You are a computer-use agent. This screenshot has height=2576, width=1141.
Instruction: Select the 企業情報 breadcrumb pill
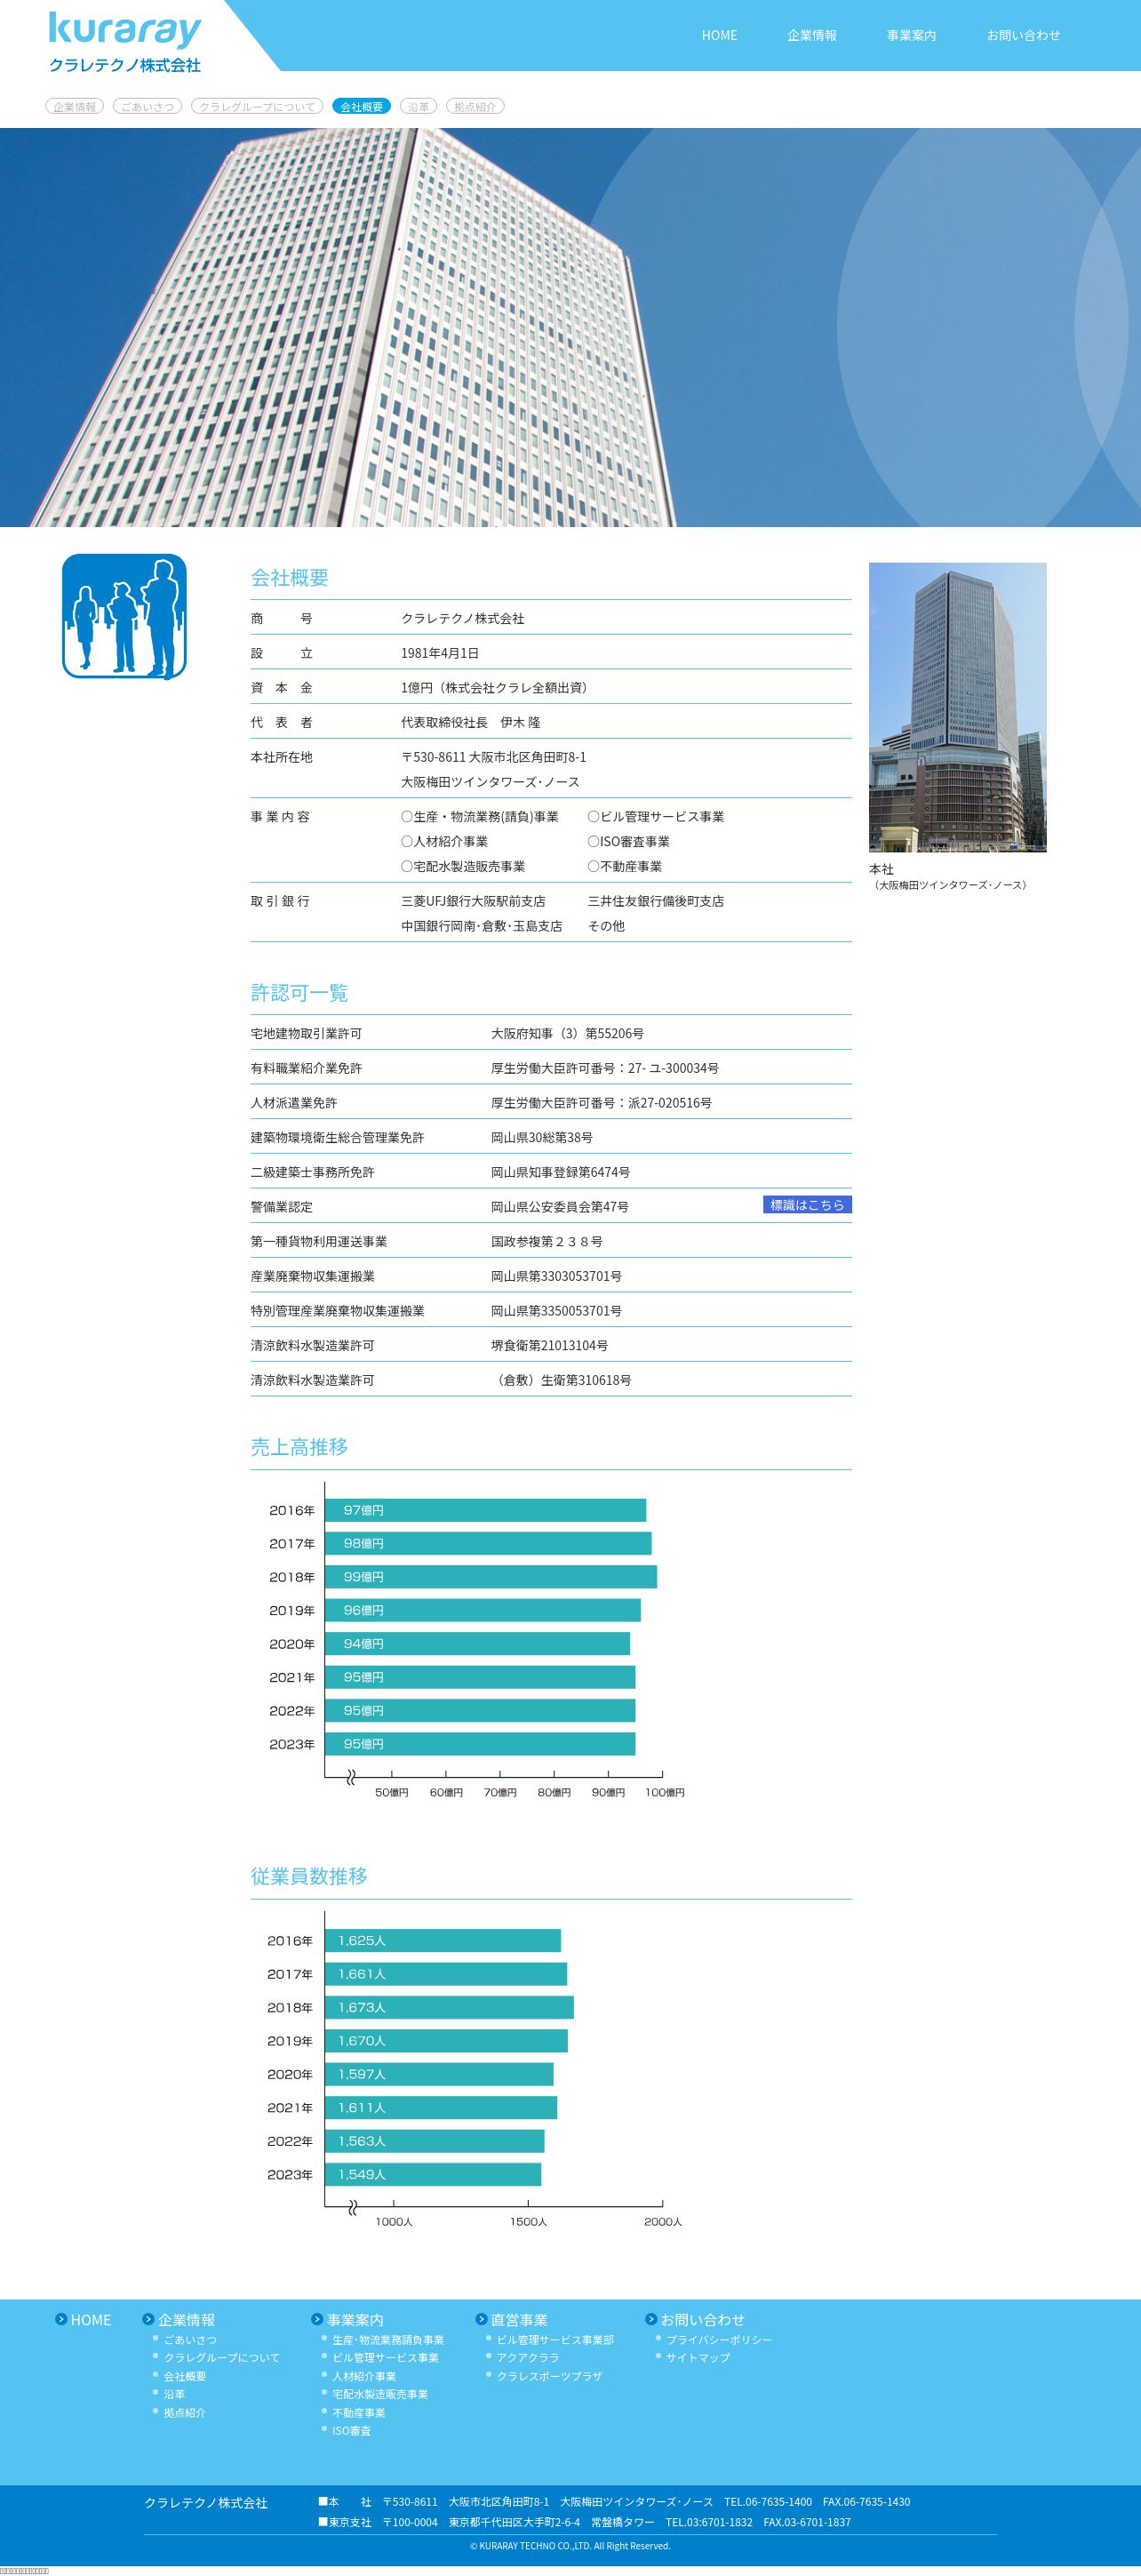(75, 106)
